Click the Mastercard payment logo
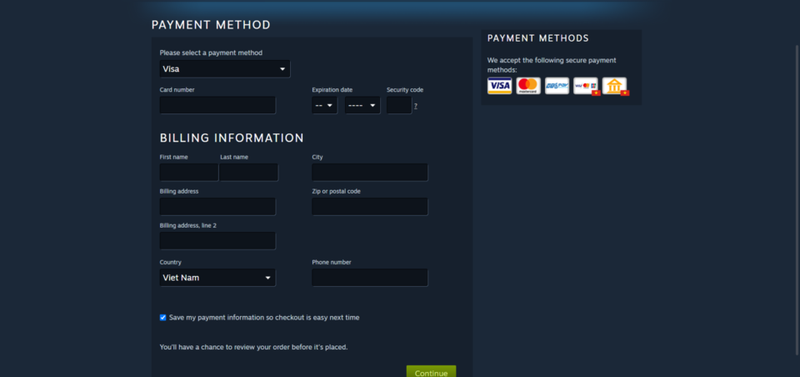Viewport: 800px width, 377px height. 528,86
